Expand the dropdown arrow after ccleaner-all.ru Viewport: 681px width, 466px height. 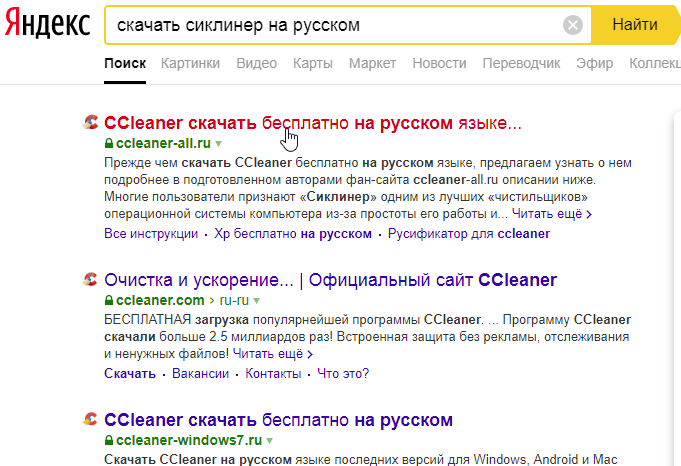click(218, 144)
